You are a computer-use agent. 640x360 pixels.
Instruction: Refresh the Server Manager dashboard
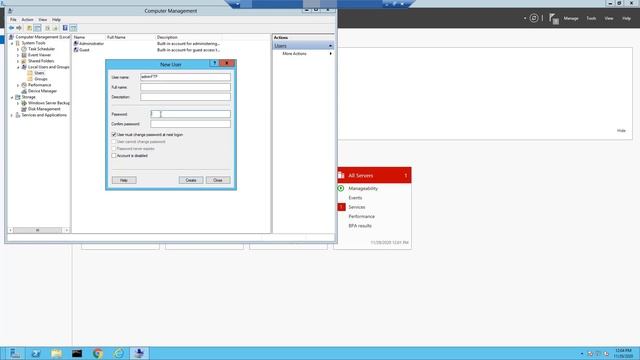(534, 18)
